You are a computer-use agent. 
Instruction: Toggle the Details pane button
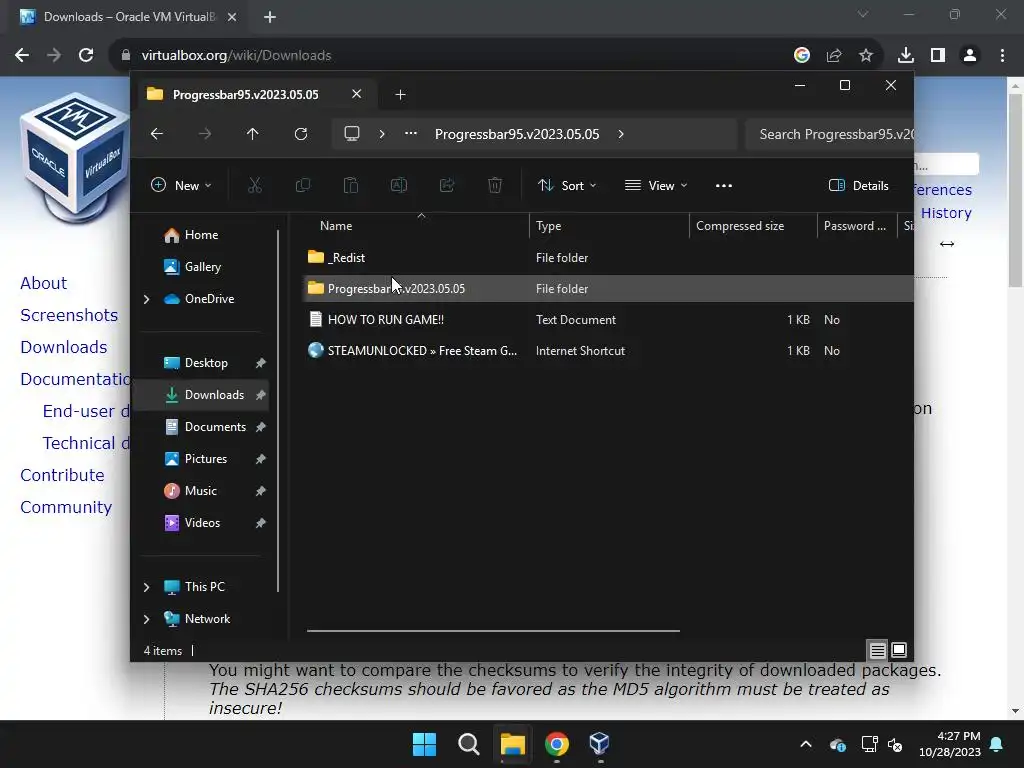coord(859,185)
